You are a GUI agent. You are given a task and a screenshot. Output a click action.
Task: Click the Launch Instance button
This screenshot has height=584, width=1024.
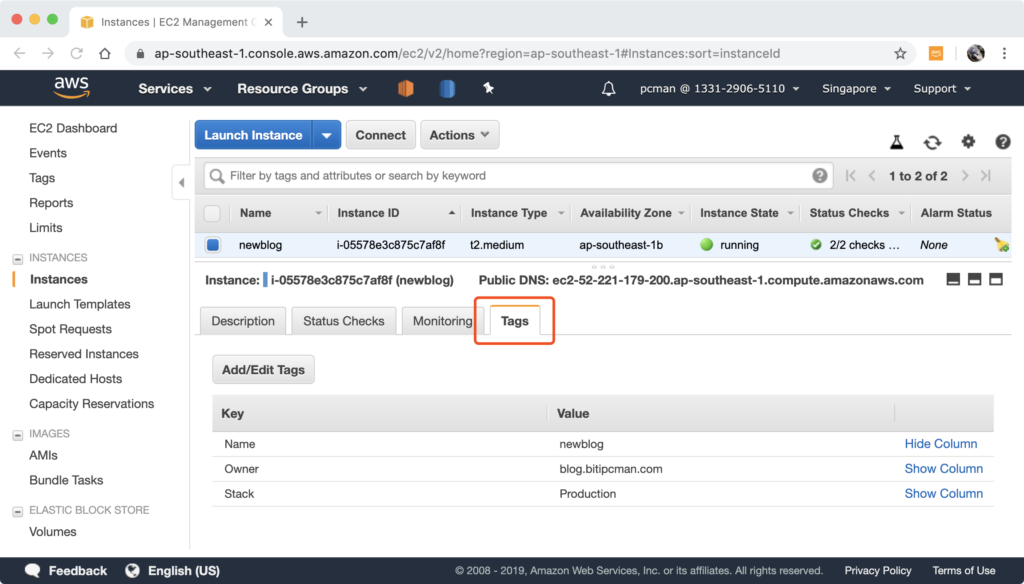pos(253,135)
